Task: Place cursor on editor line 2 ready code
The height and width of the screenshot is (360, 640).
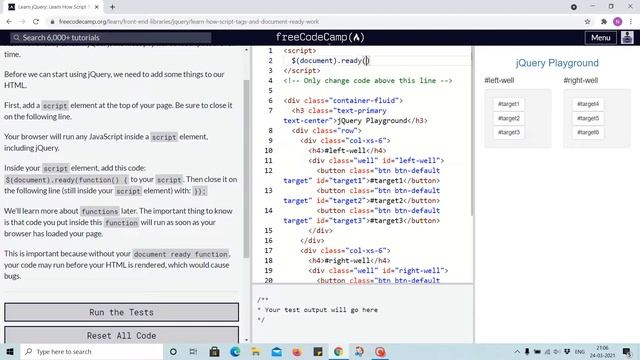Action: point(331,60)
